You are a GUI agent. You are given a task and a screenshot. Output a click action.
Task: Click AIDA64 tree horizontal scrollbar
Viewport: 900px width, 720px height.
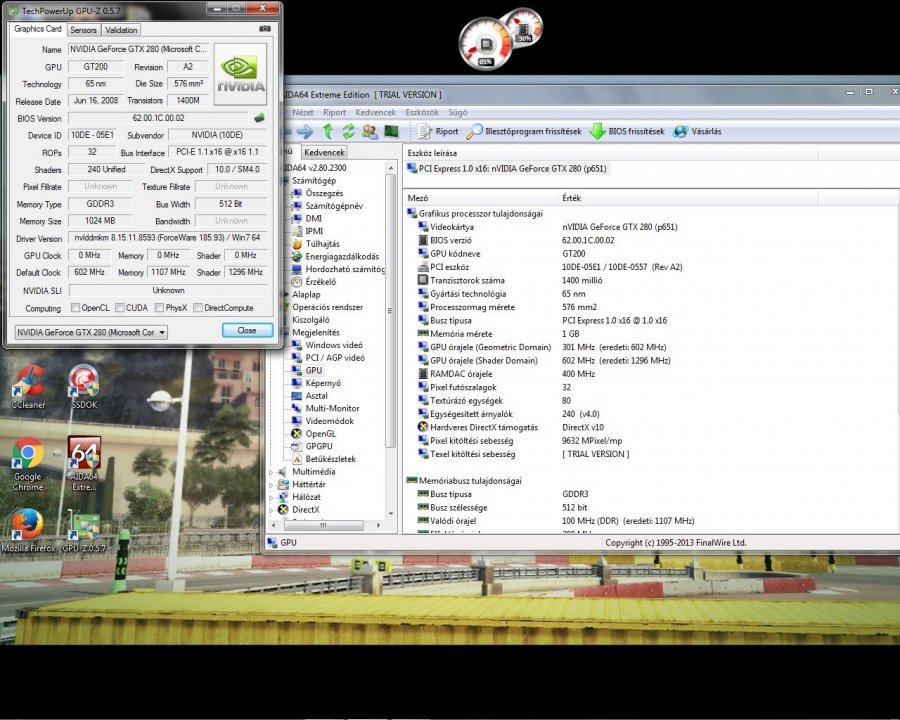pos(323,525)
